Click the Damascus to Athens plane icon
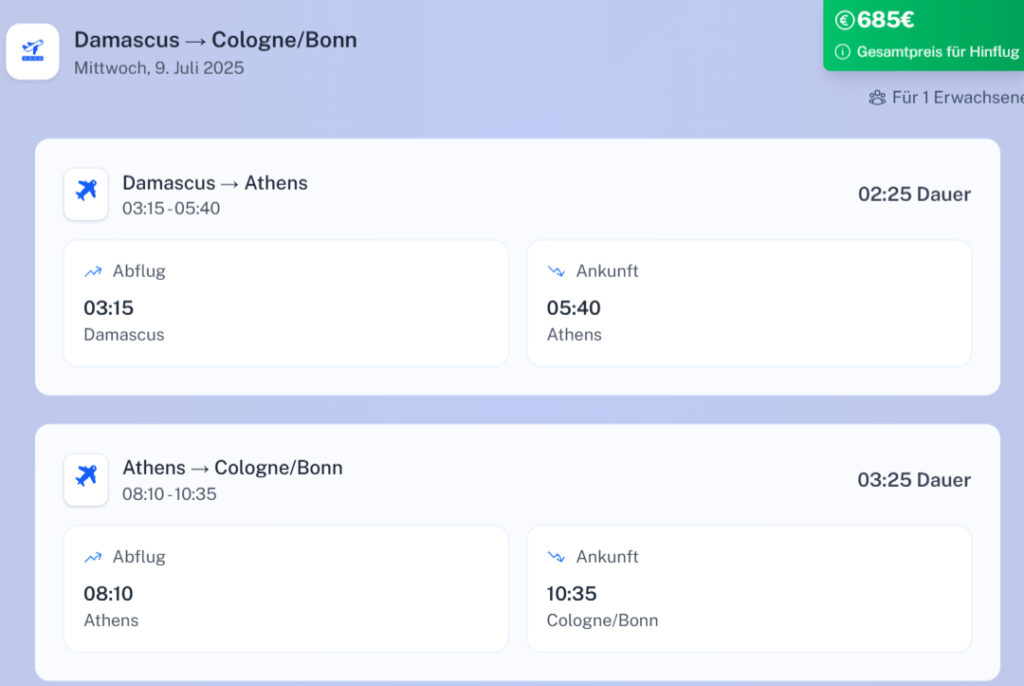 coord(86,193)
